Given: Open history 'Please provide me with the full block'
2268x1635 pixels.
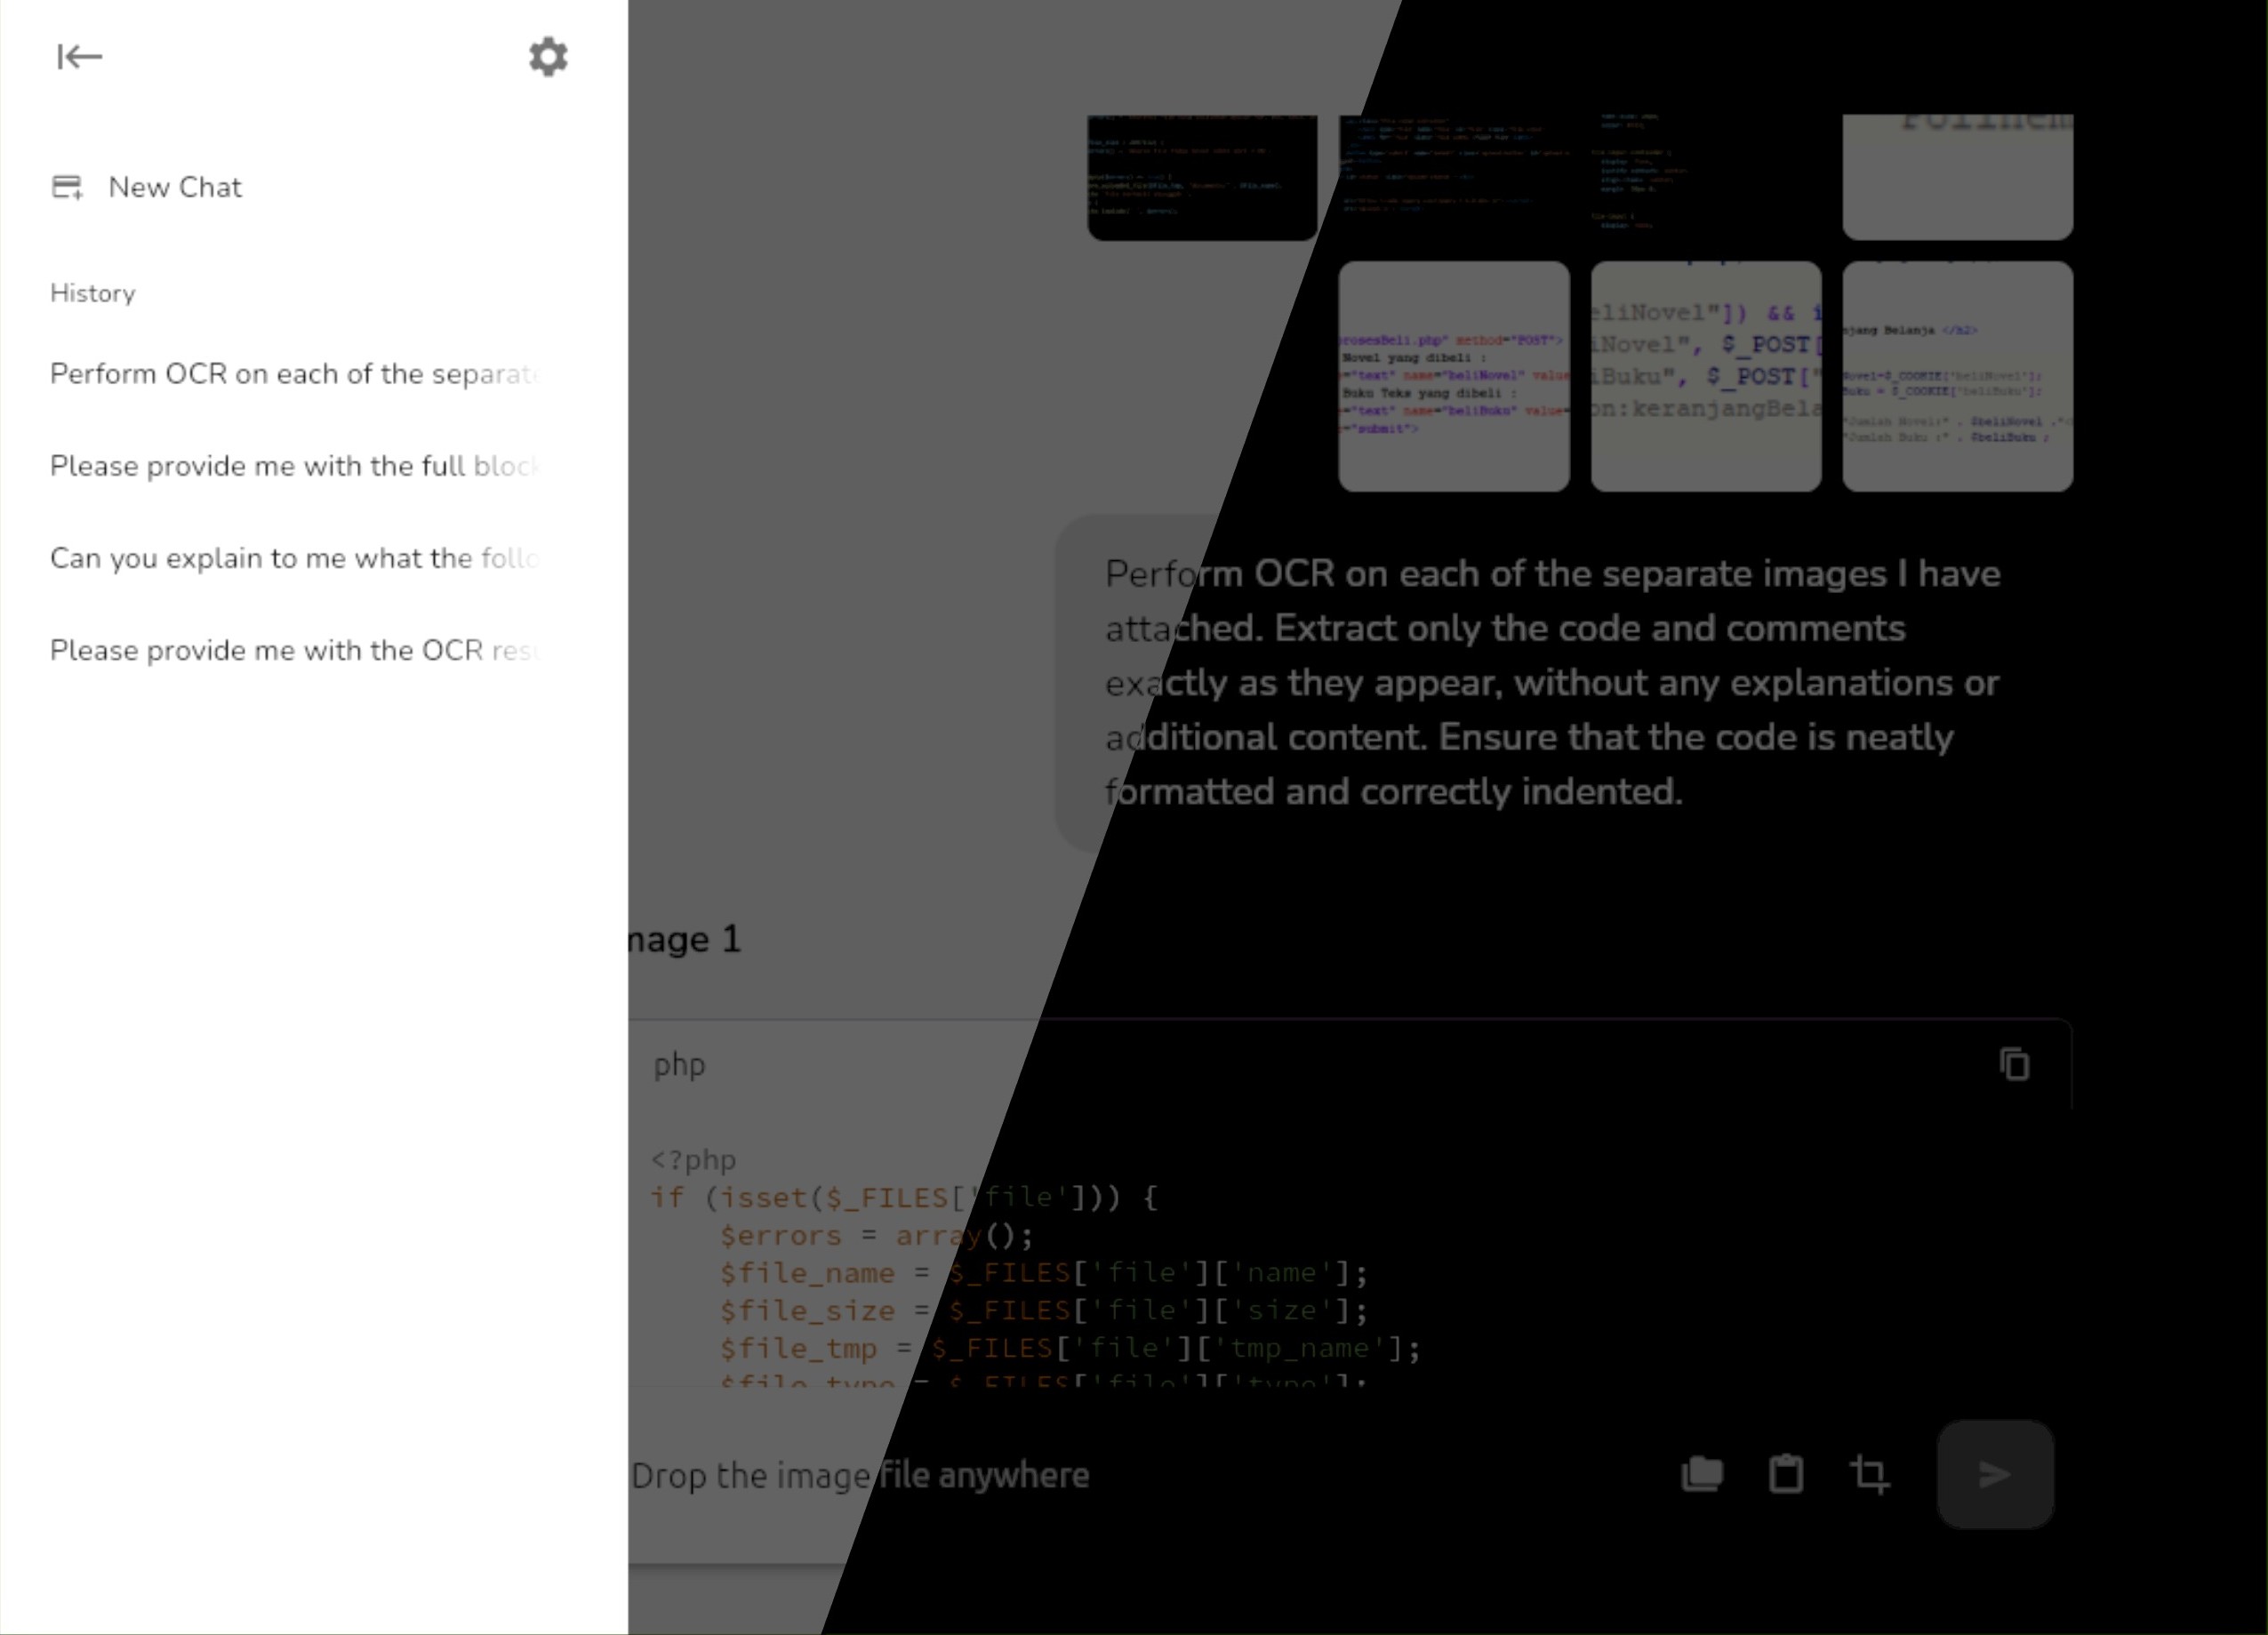Looking at the screenshot, I should [x=295, y=466].
